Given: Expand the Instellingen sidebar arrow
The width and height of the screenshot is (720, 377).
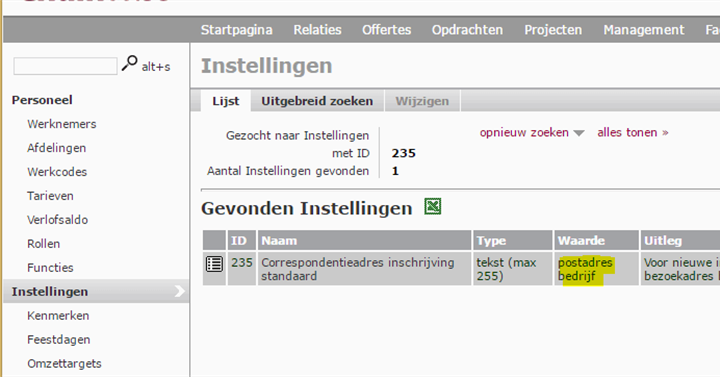Looking at the screenshot, I should click(180, 291).
